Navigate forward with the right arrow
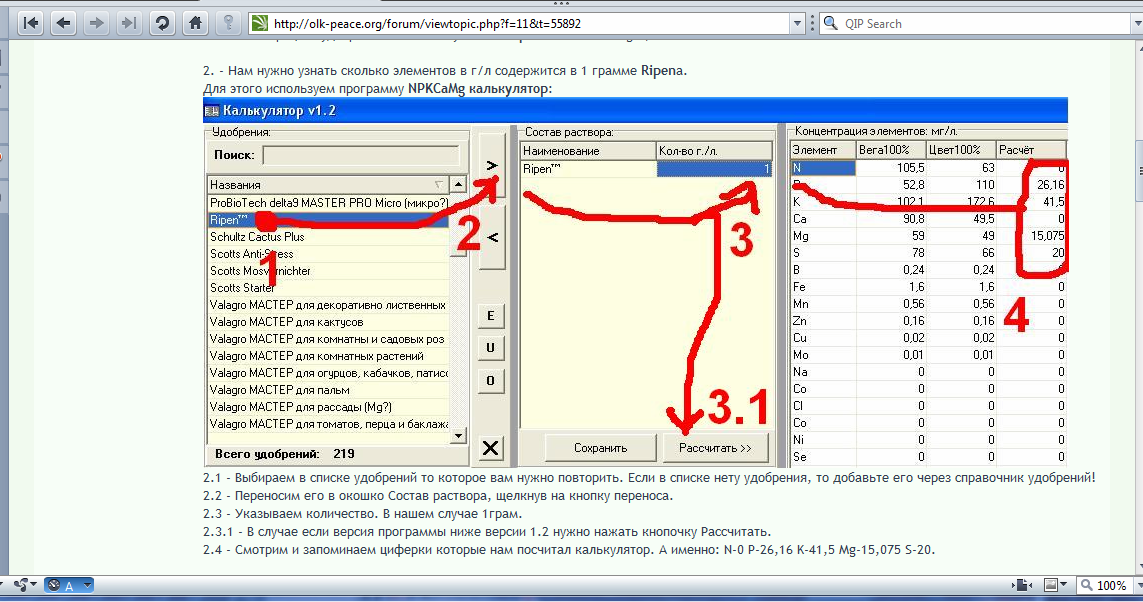 [x=96, y=23]
